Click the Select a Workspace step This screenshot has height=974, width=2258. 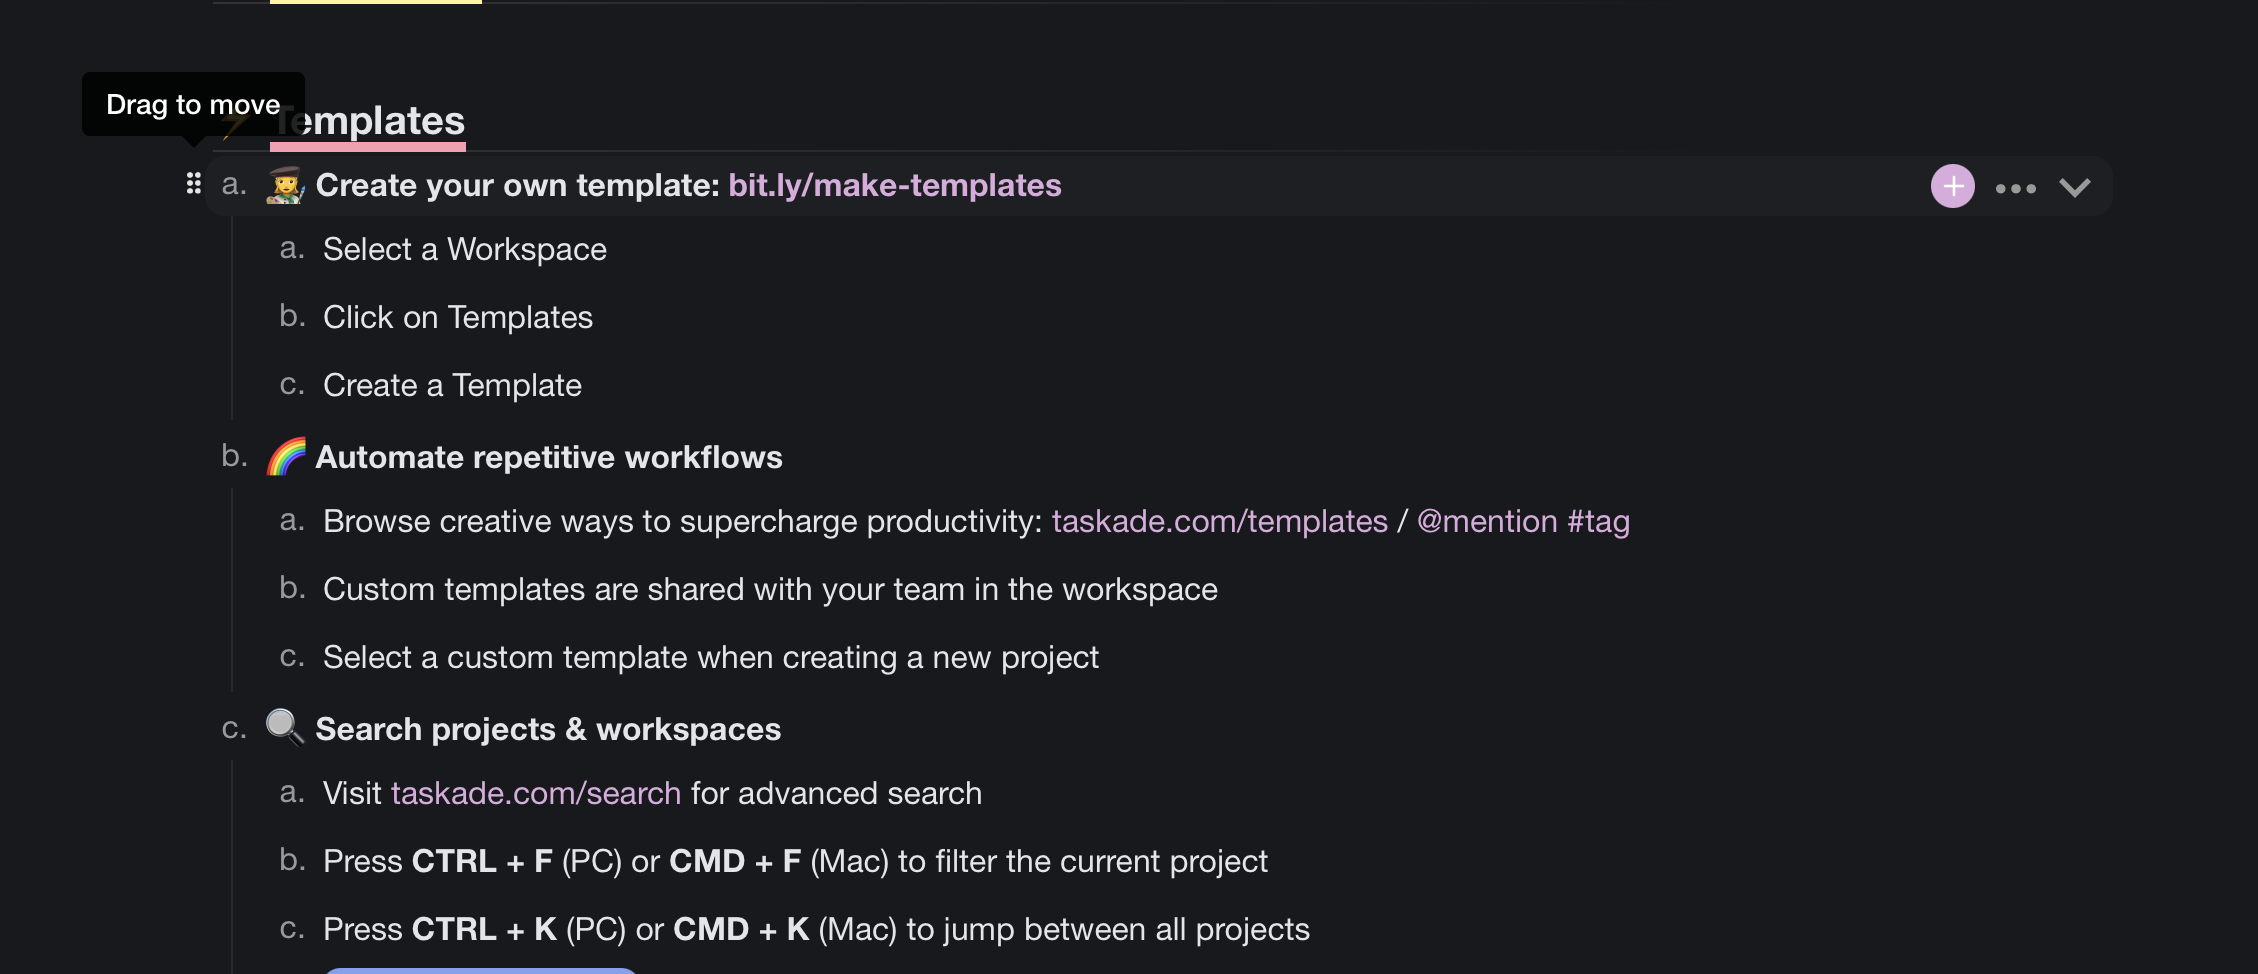[464, 250]
